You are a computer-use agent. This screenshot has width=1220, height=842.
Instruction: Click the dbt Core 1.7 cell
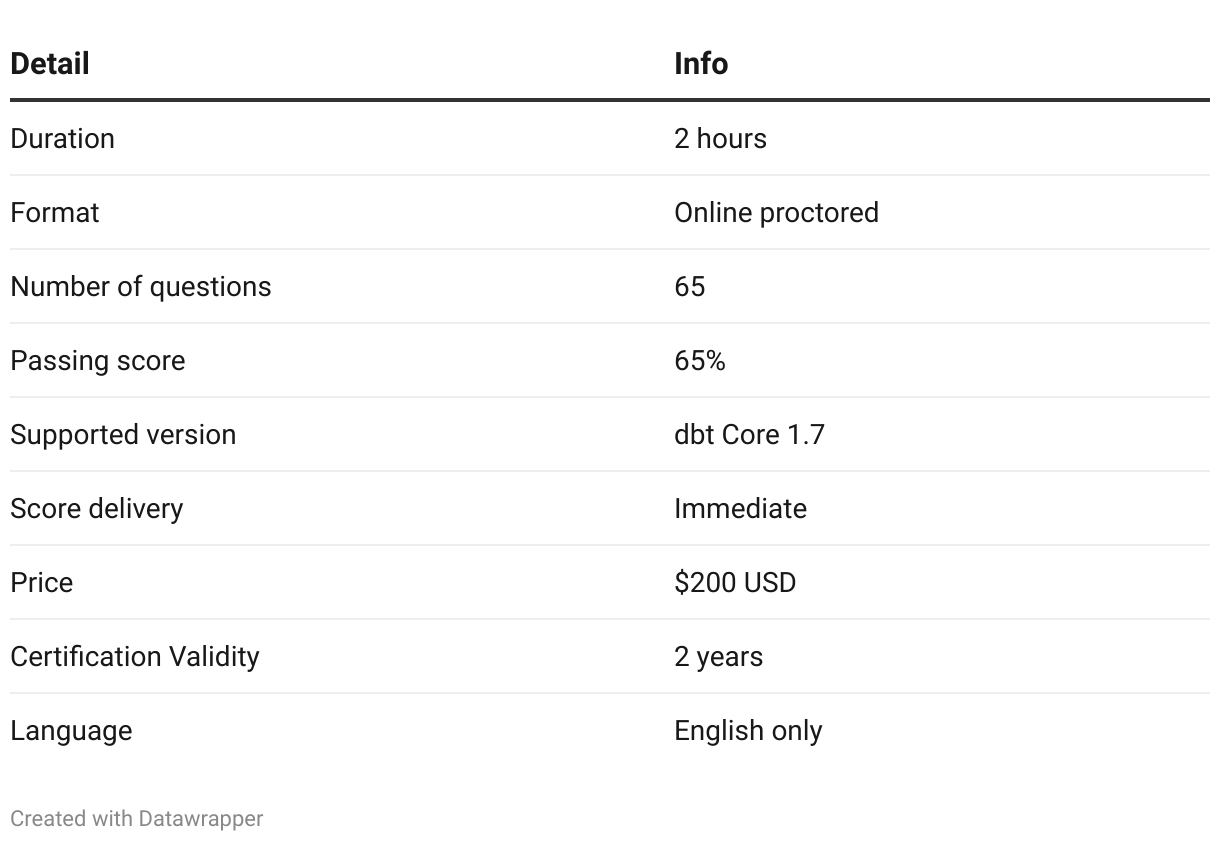tap(749, 434)
